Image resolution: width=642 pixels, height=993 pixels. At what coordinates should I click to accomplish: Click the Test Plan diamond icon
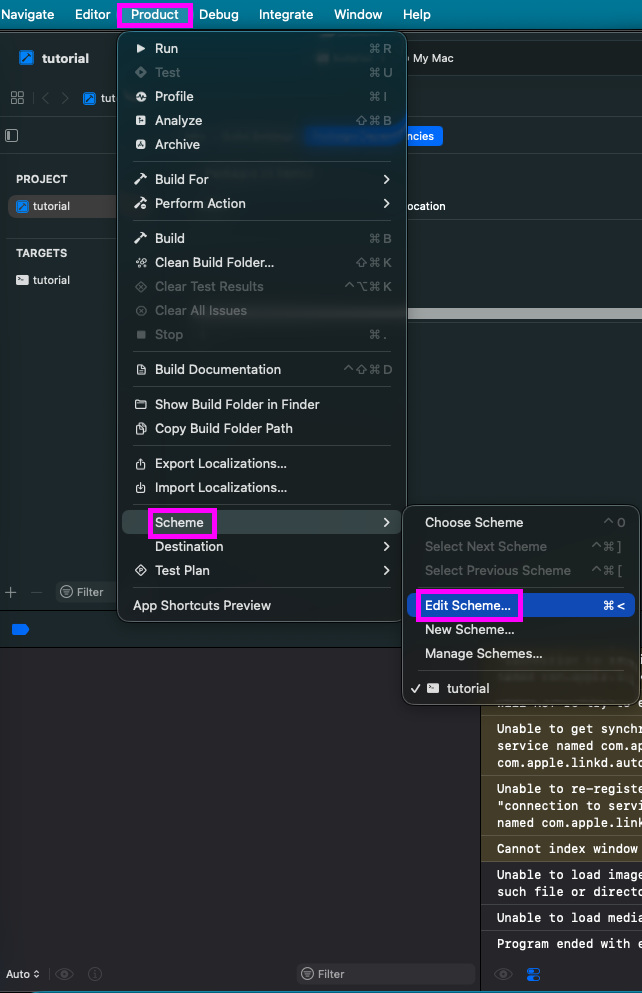(141, 571)
